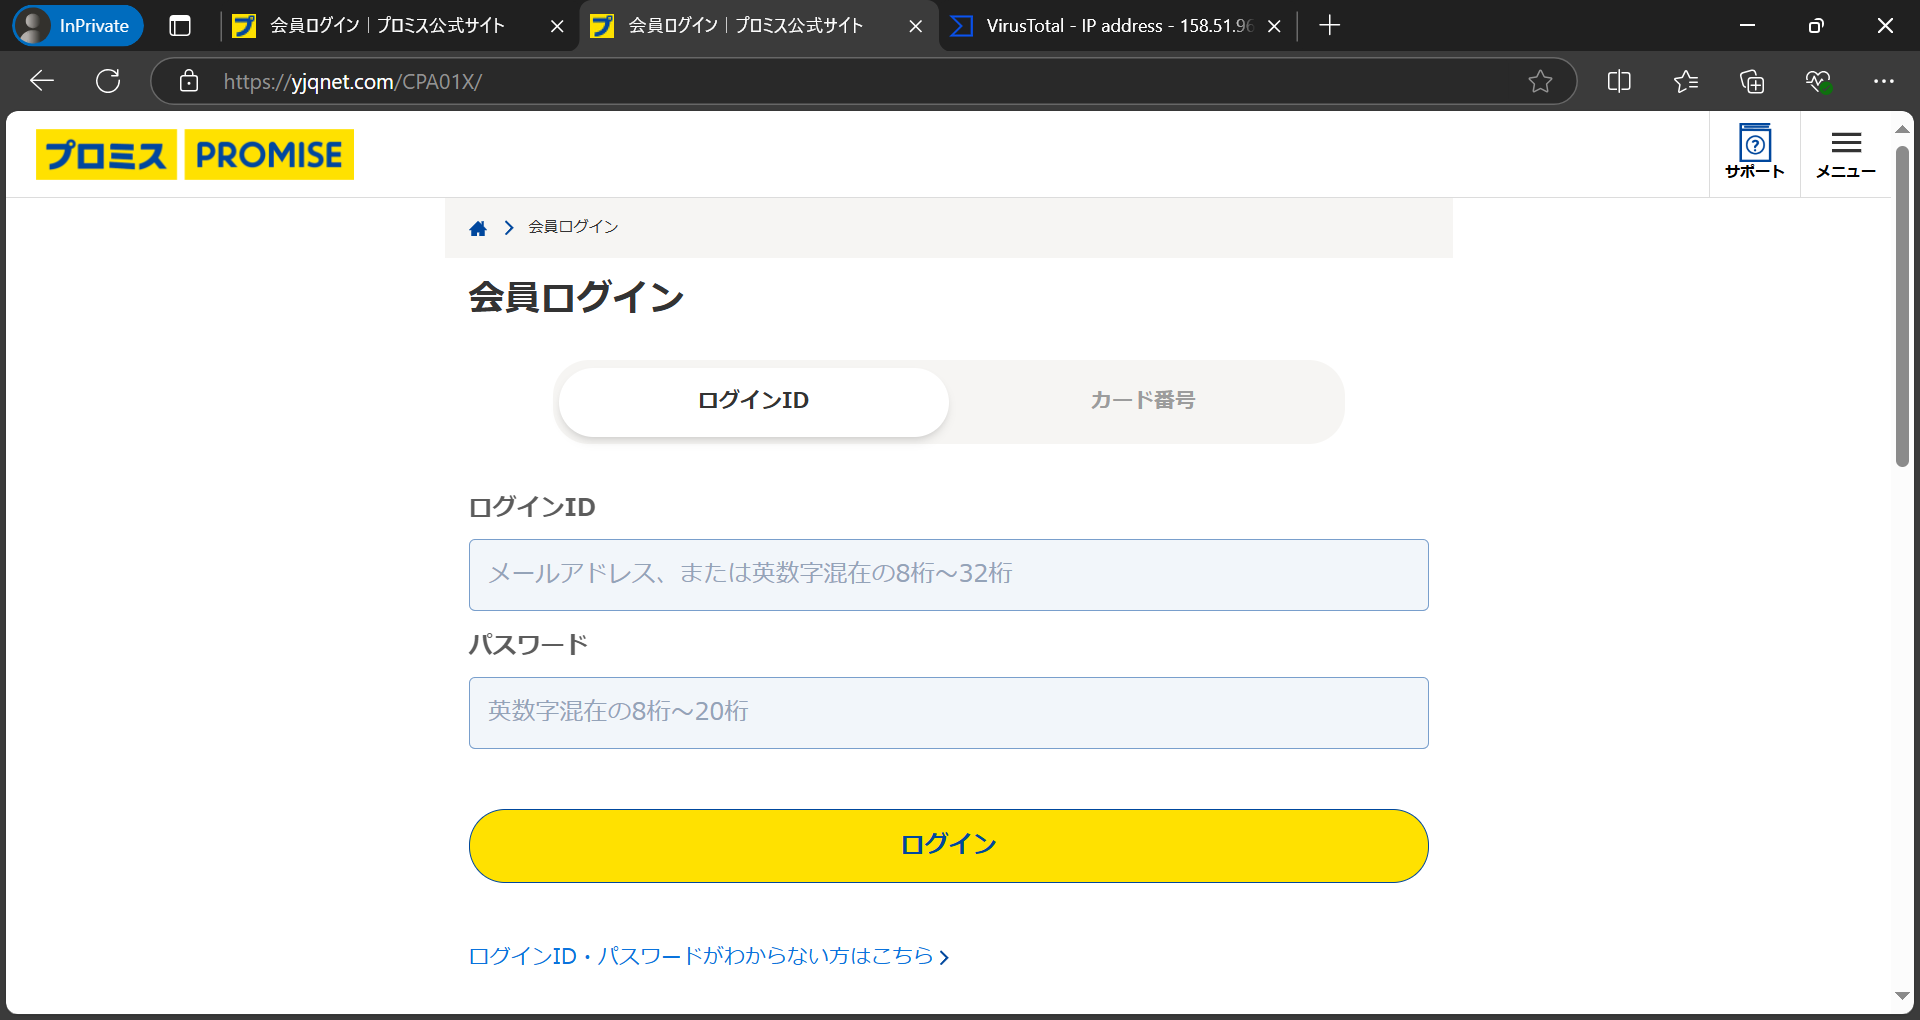Close the first 会員ログイン tab

(x=557, y=26)
